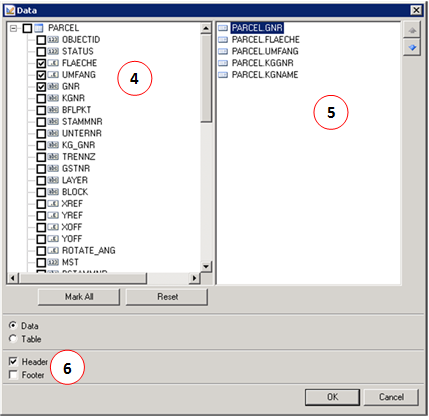Select PARCEL.KGGNR in the selected list
The height and width of the screenshot is (420, 429).
(x=263, y=63)
